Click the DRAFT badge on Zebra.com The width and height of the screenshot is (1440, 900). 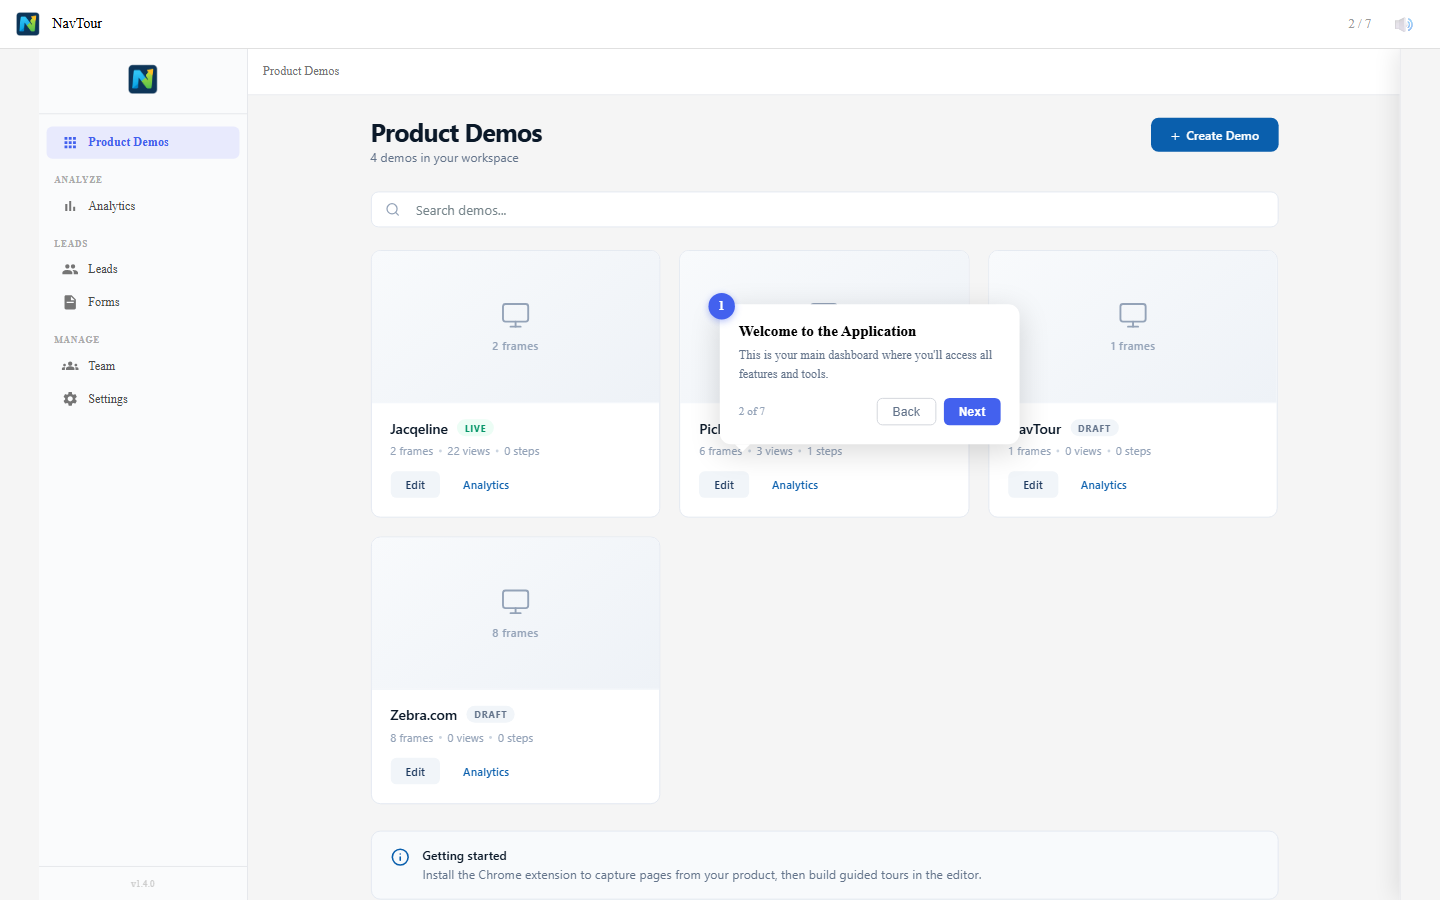point(490,715)
